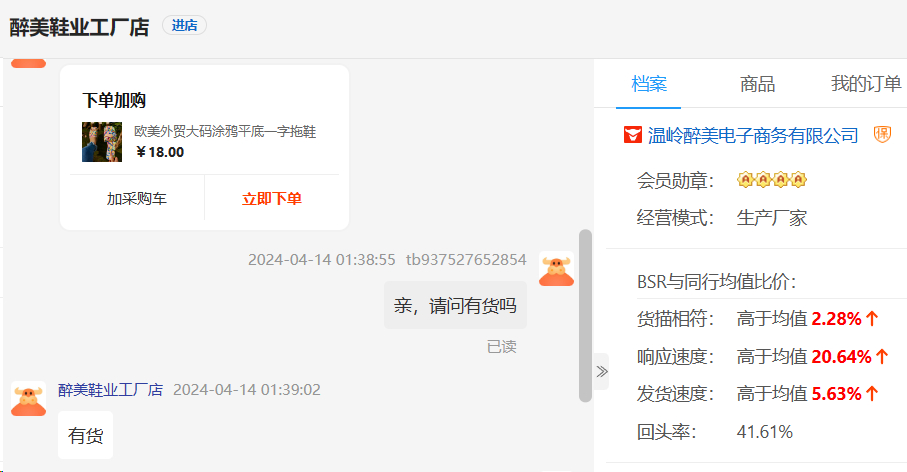Click timestamp 2024-04-14 01:38:55
Viewport: 907px width, 472px height.
[x=322, y=260]
